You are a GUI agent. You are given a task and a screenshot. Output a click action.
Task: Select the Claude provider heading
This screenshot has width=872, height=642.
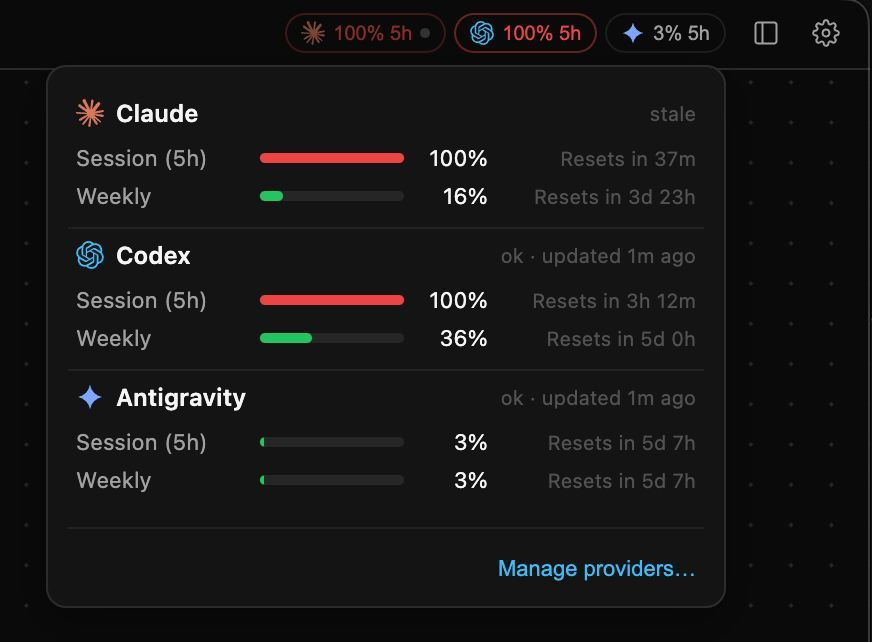(x=157, y=113)
